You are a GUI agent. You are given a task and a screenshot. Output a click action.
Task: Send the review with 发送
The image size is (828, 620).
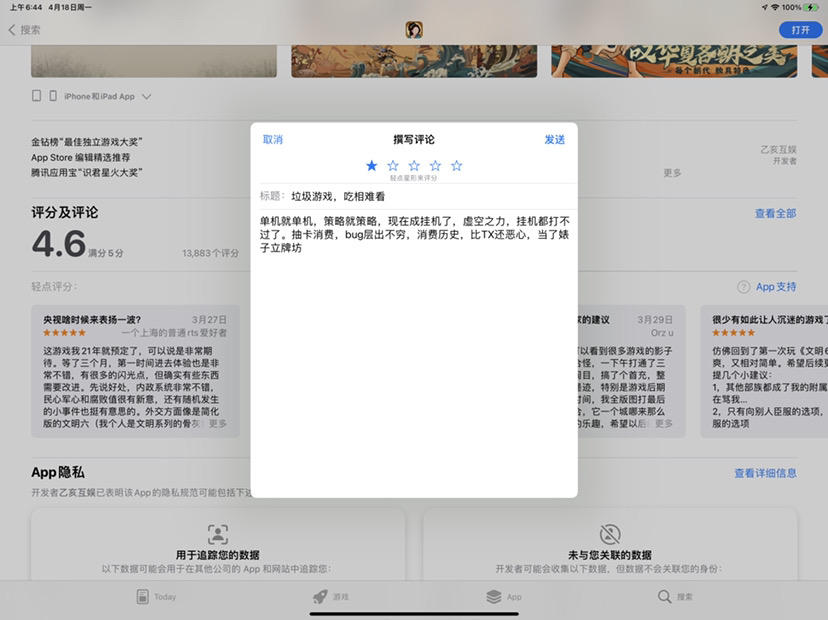pos(554,139)
